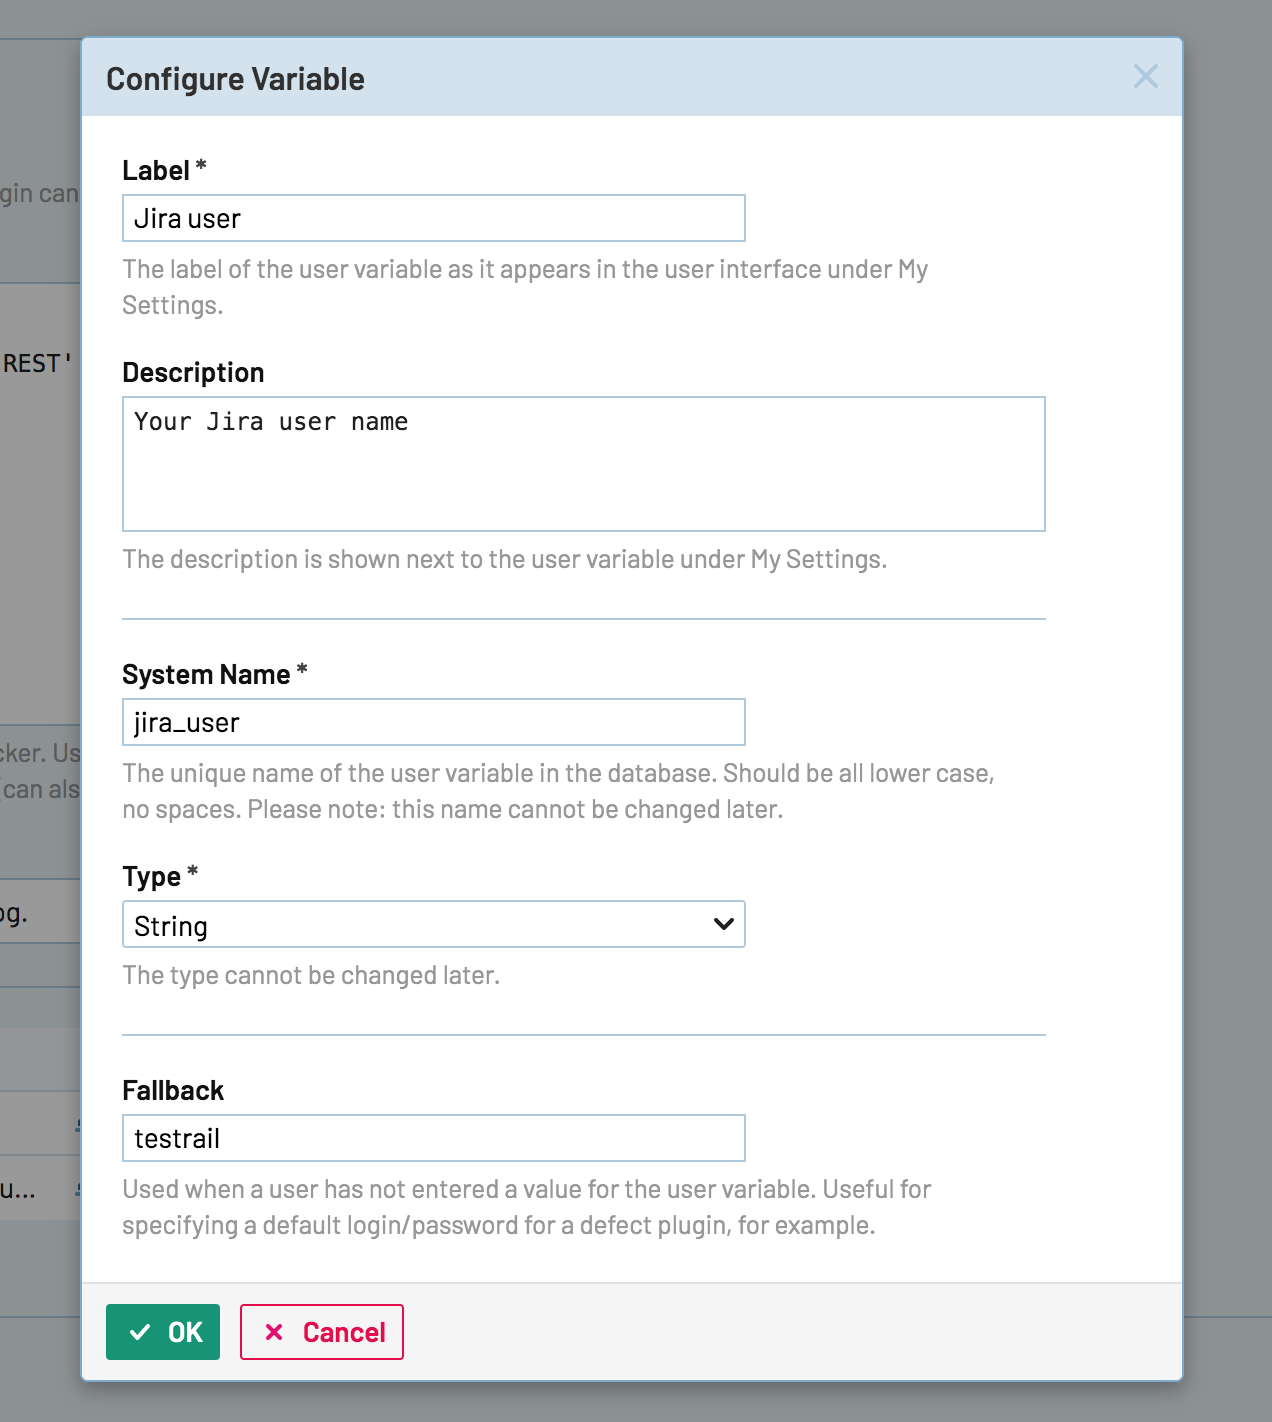Open the Type select showing String

tap(420, 925)
